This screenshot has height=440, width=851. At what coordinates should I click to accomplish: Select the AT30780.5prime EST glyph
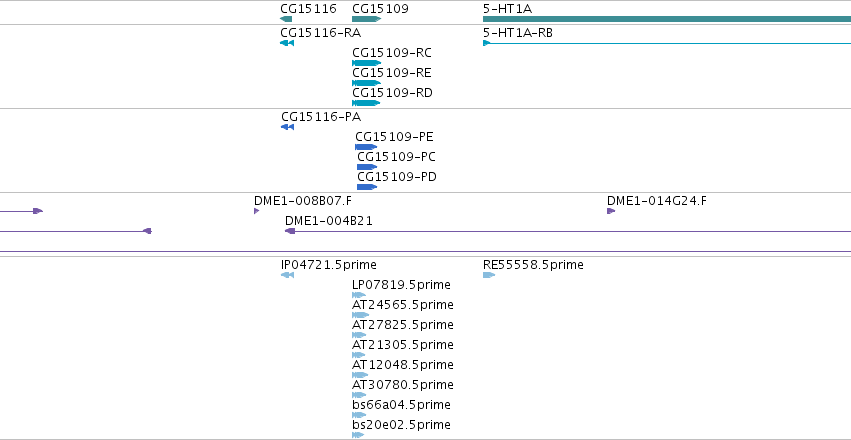[x=359, y=395]
